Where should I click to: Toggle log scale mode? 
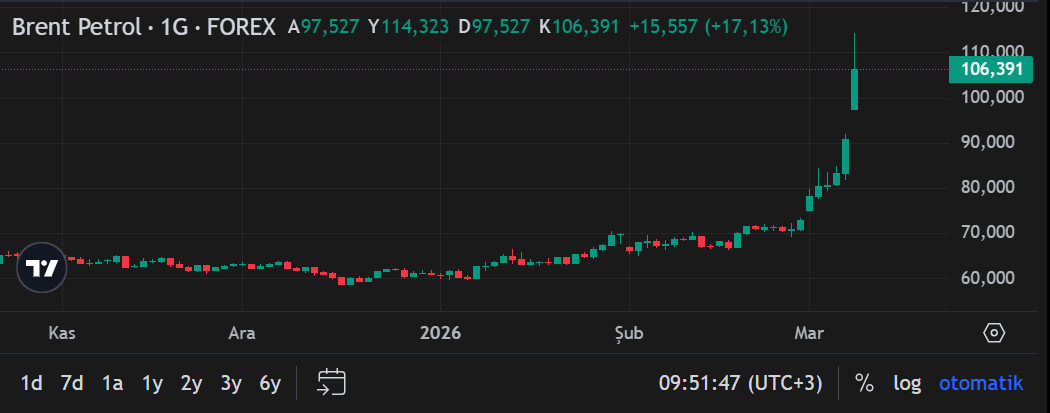tap(906, 382)
